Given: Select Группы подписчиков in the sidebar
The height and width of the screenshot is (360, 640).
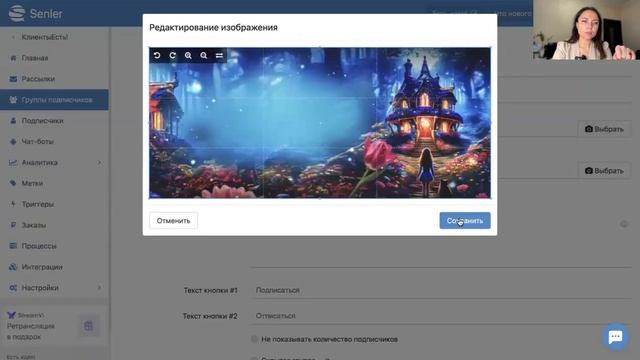Looking at the screenshot, I should click(x=54, y=100).
